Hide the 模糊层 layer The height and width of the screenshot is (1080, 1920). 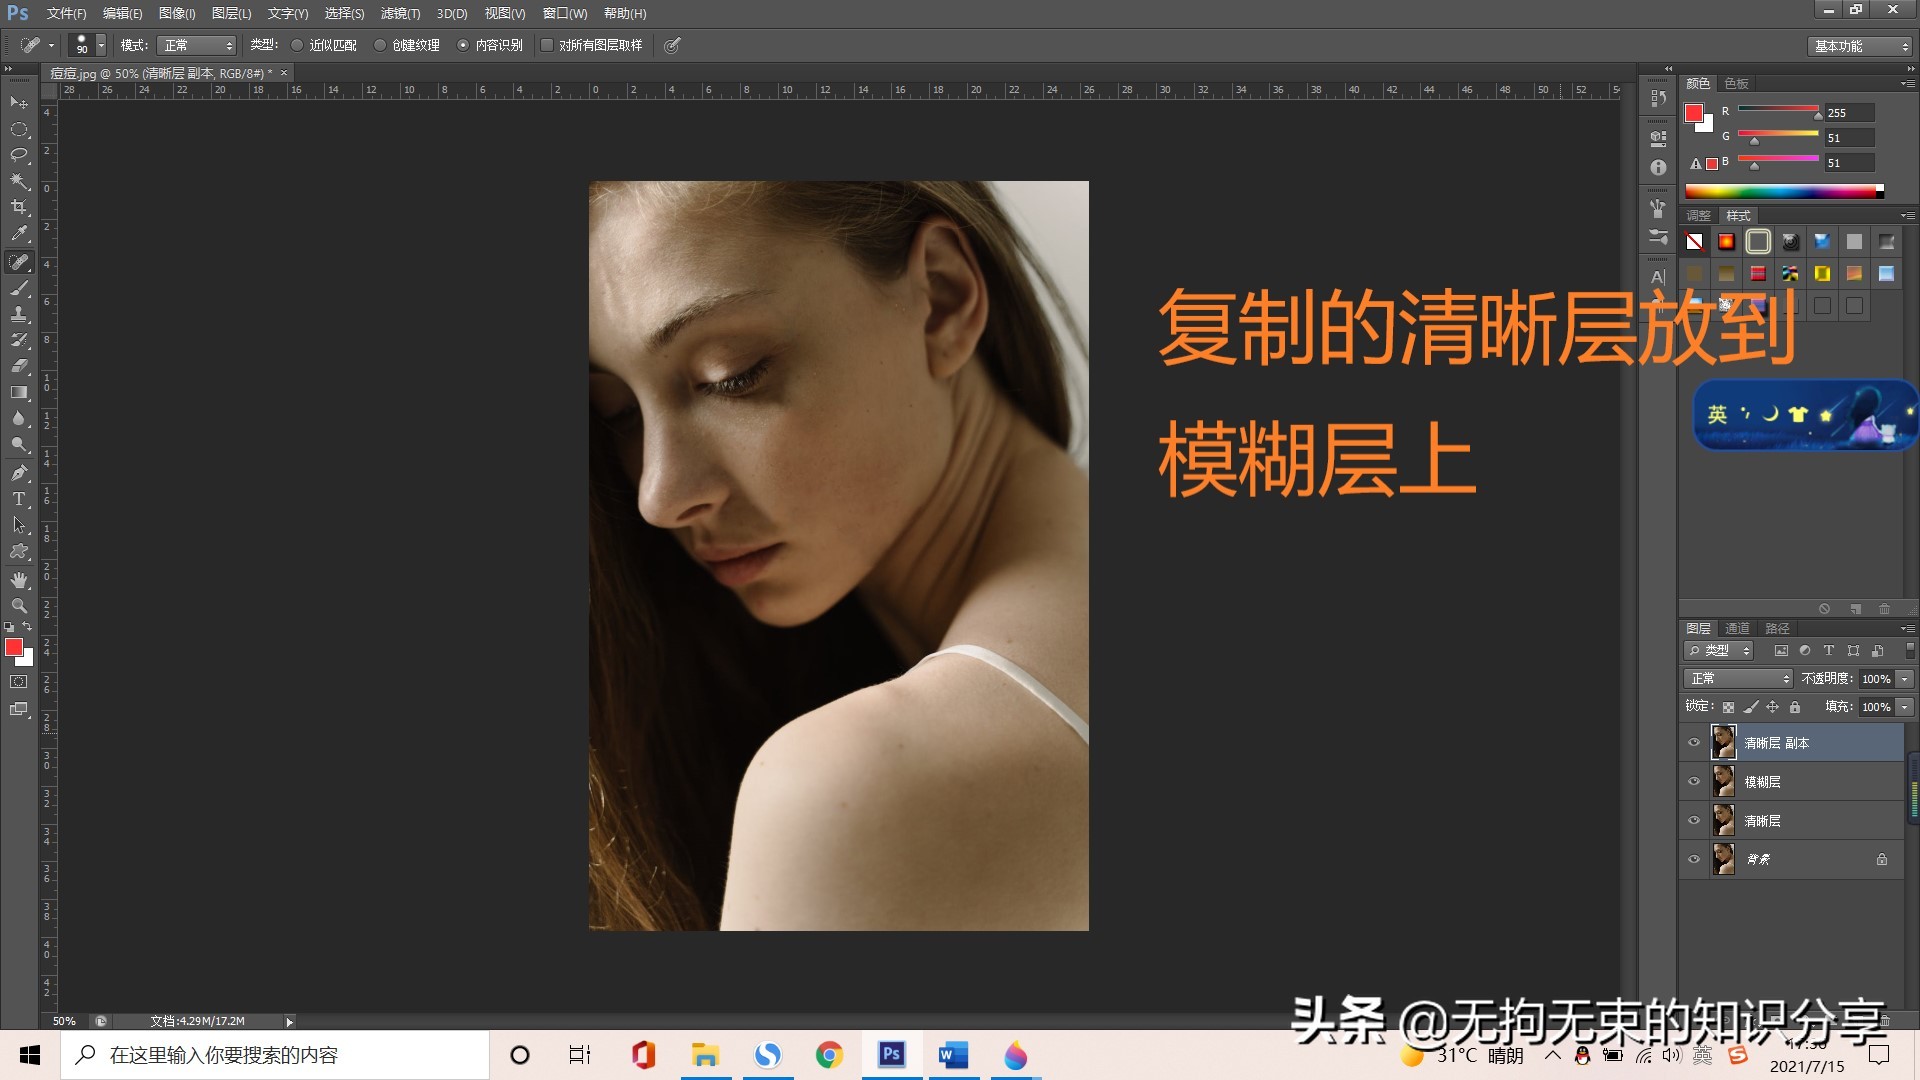click(1694, 781)
